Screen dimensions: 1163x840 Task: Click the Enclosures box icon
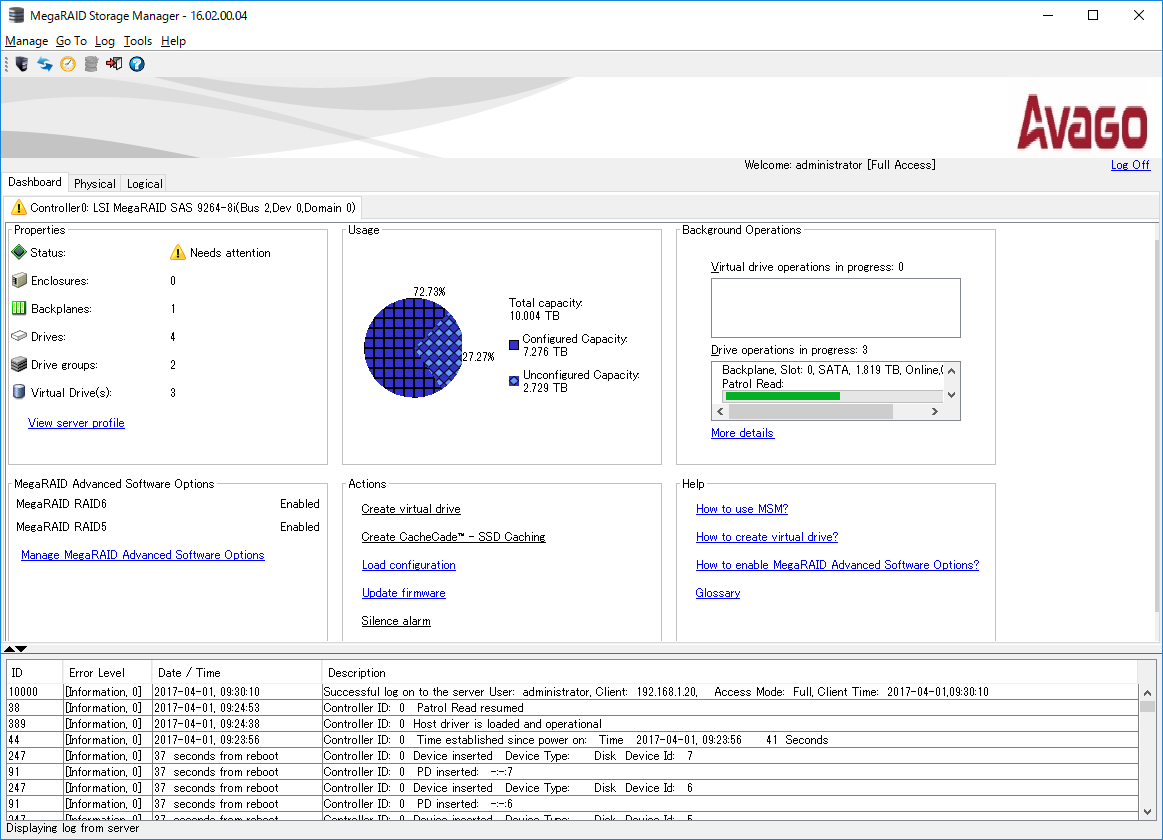click(x=19, y=280)
